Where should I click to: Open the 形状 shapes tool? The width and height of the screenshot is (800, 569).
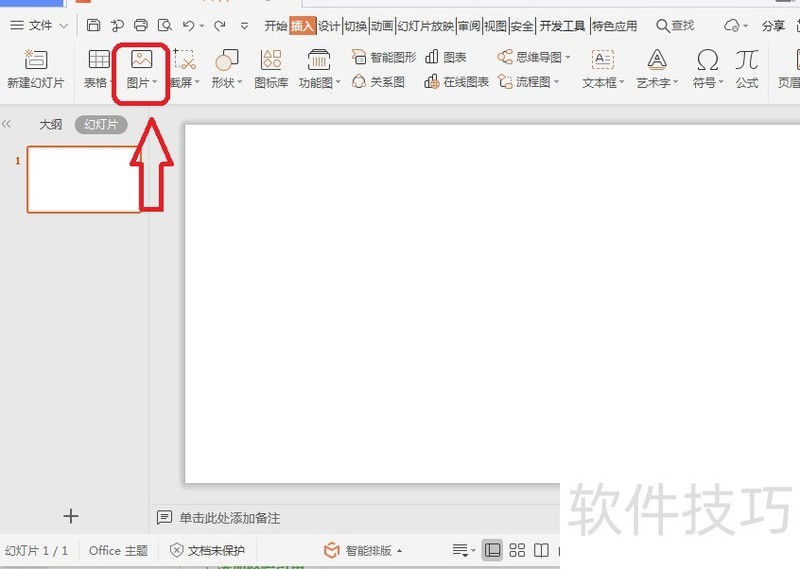tap(227, 69)
